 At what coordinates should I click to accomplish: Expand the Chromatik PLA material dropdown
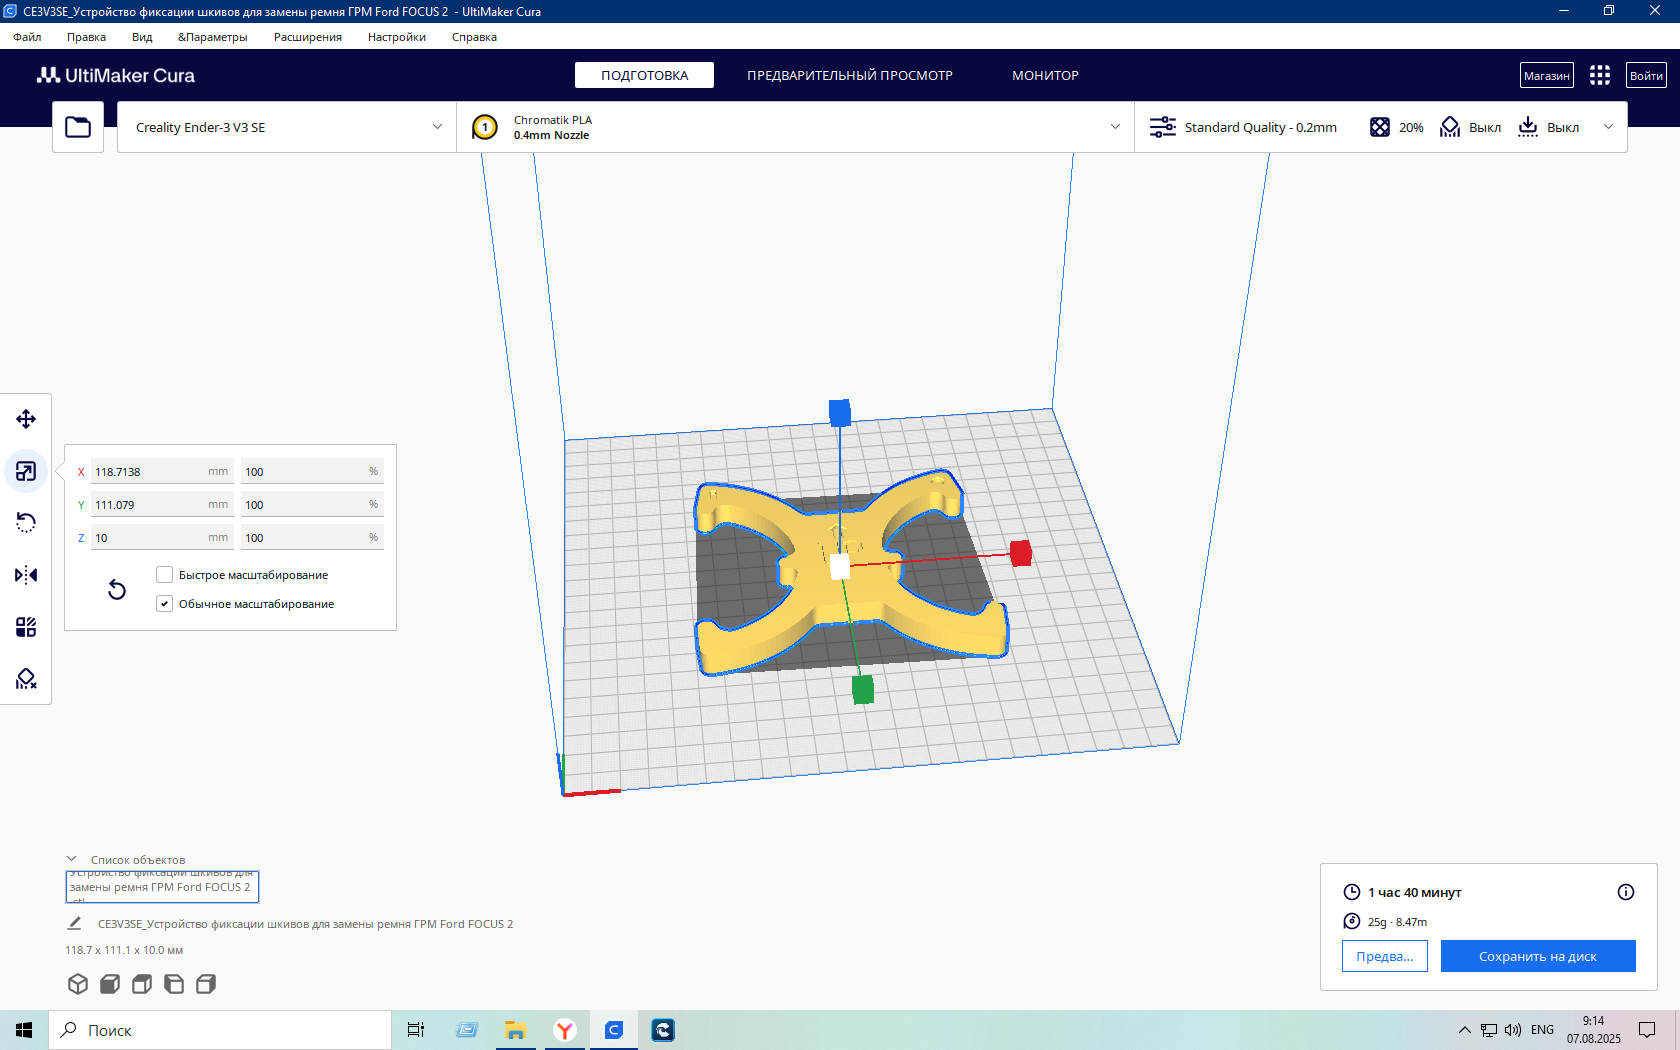pos(796,127)
